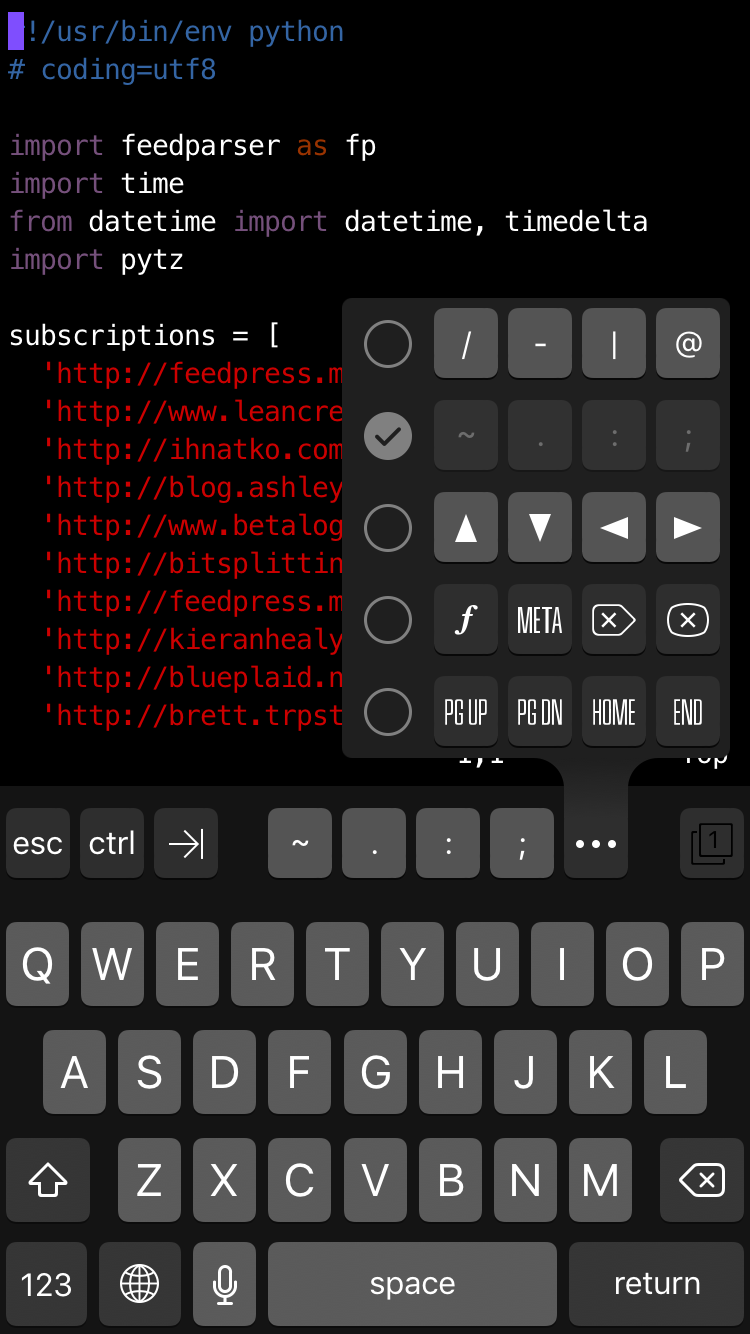The image size is (750, 1334).
Task: Tap the function (f) key in popup
Action: pos(466,620)
